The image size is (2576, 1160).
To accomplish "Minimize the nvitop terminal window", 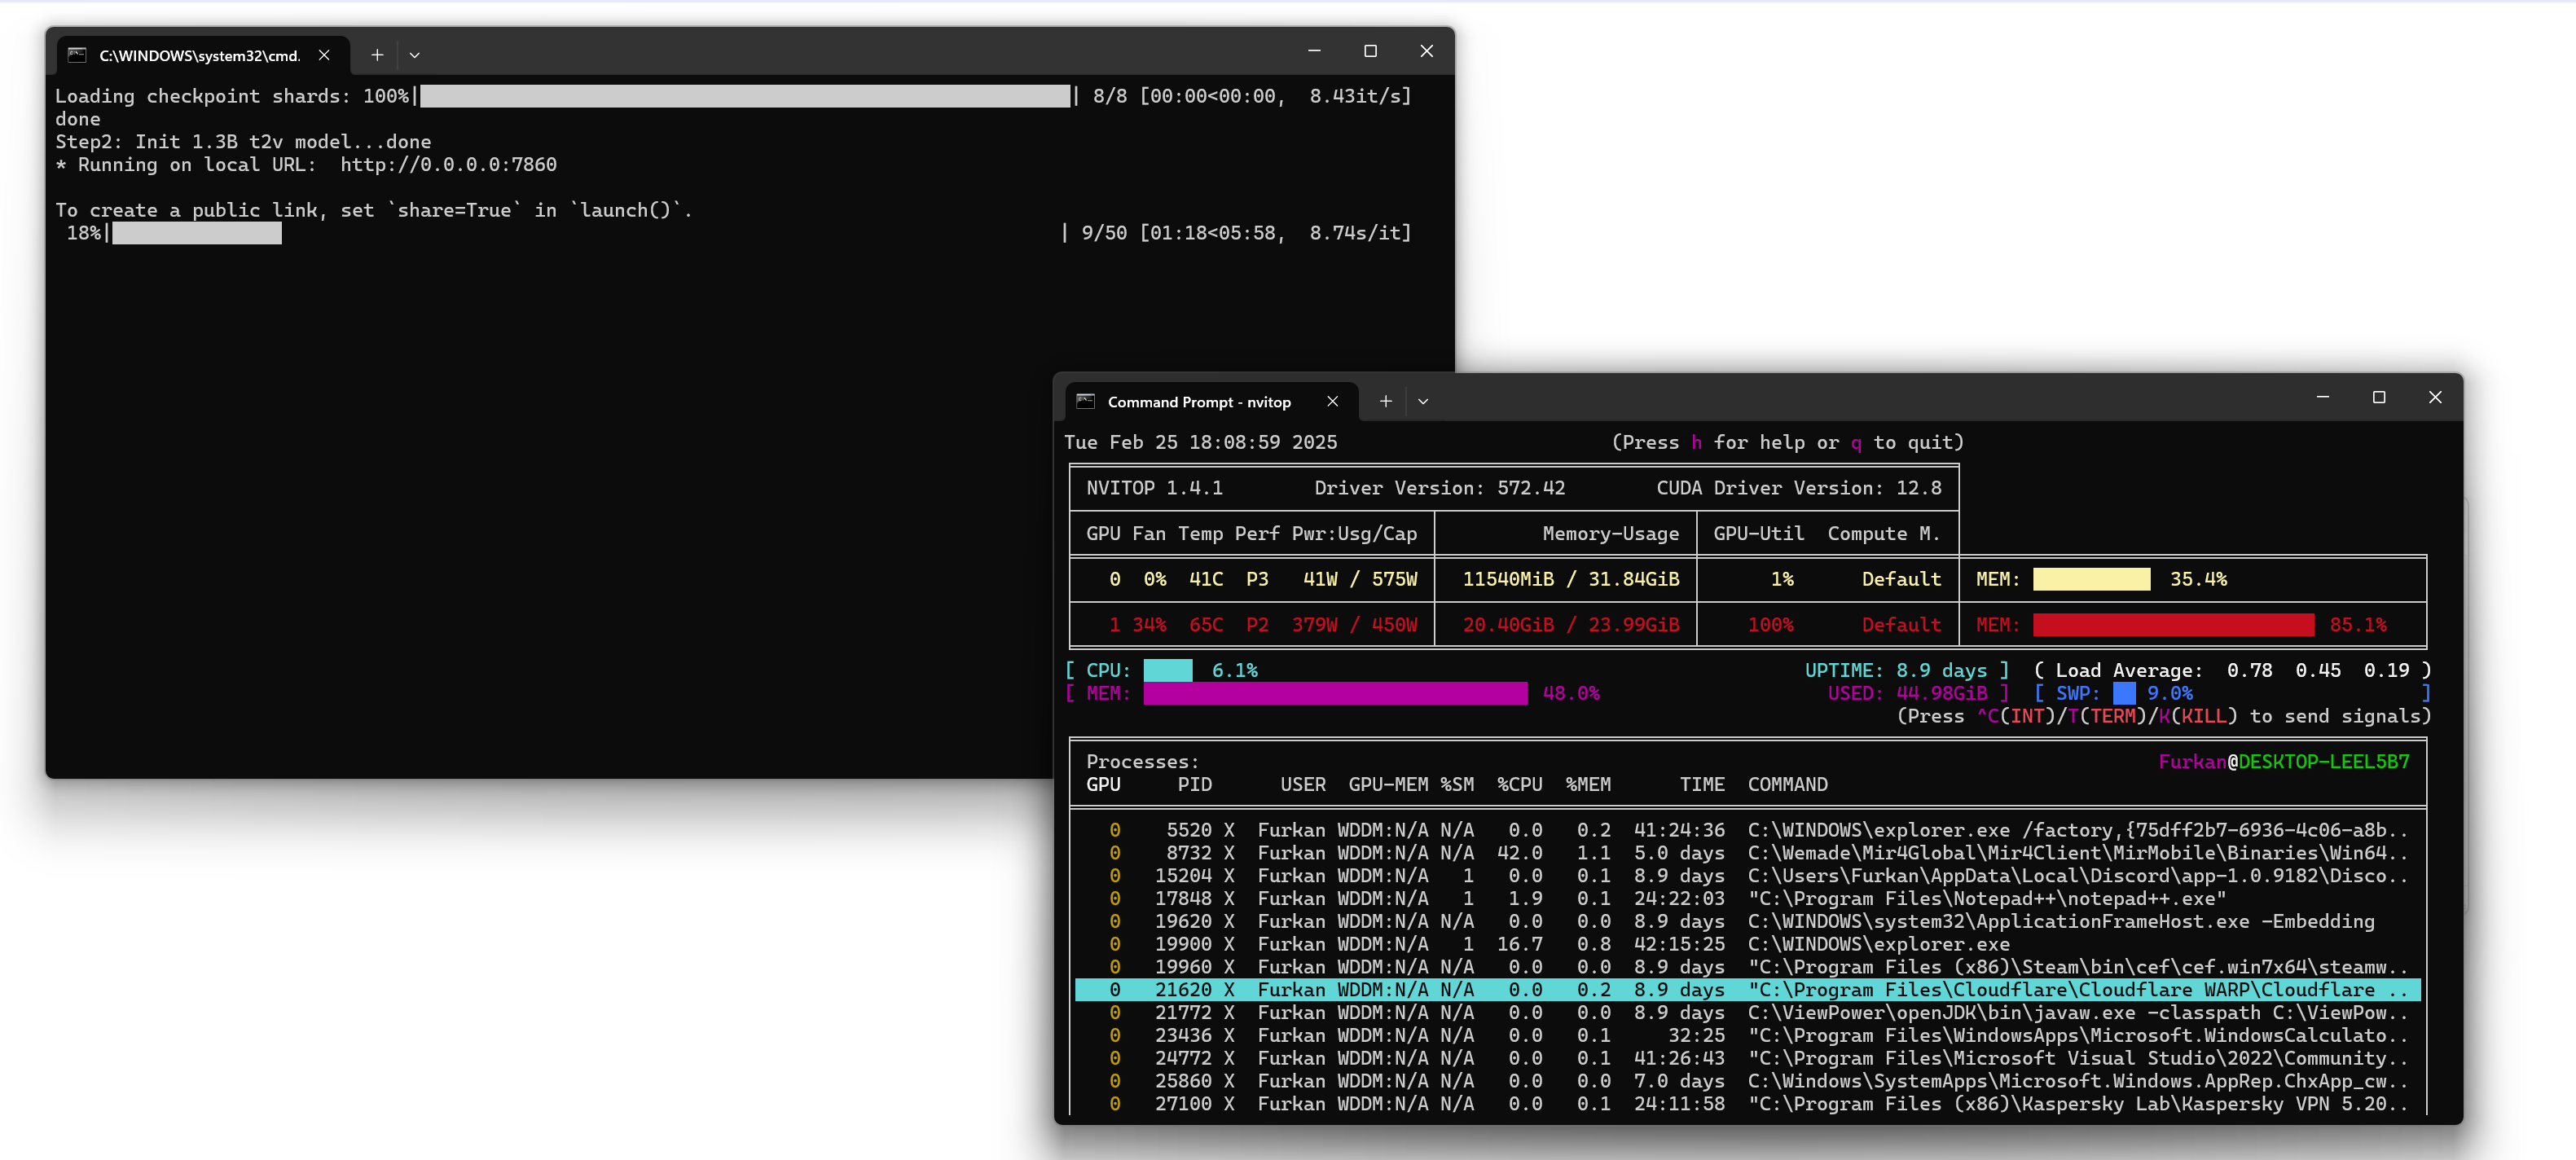I will (2322, 397).
